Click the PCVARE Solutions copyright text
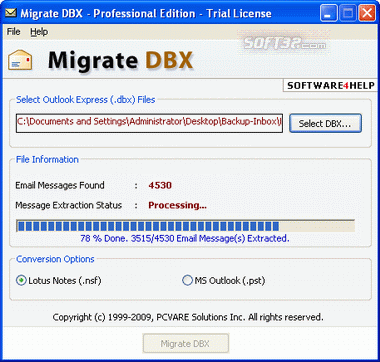The height and width of the screenshot is (362, 380). coord(188,317)
